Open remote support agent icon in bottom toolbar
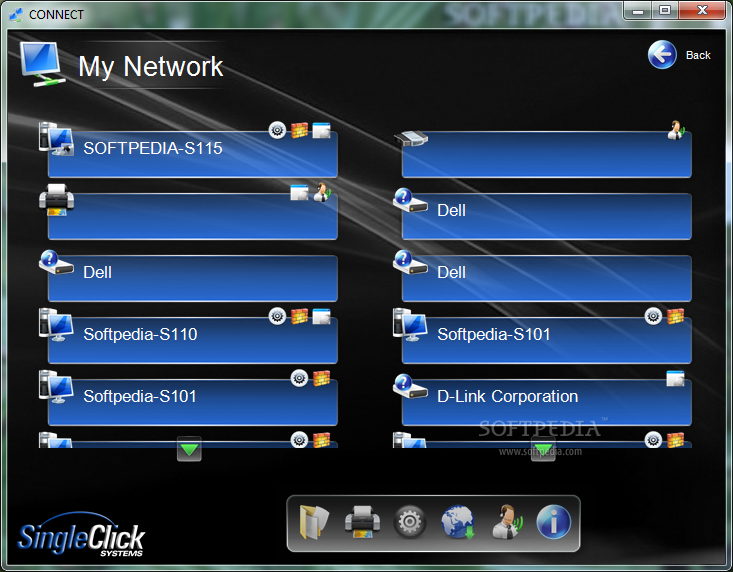The height and width of the screenshot is (572, 733). coord(507,522)
